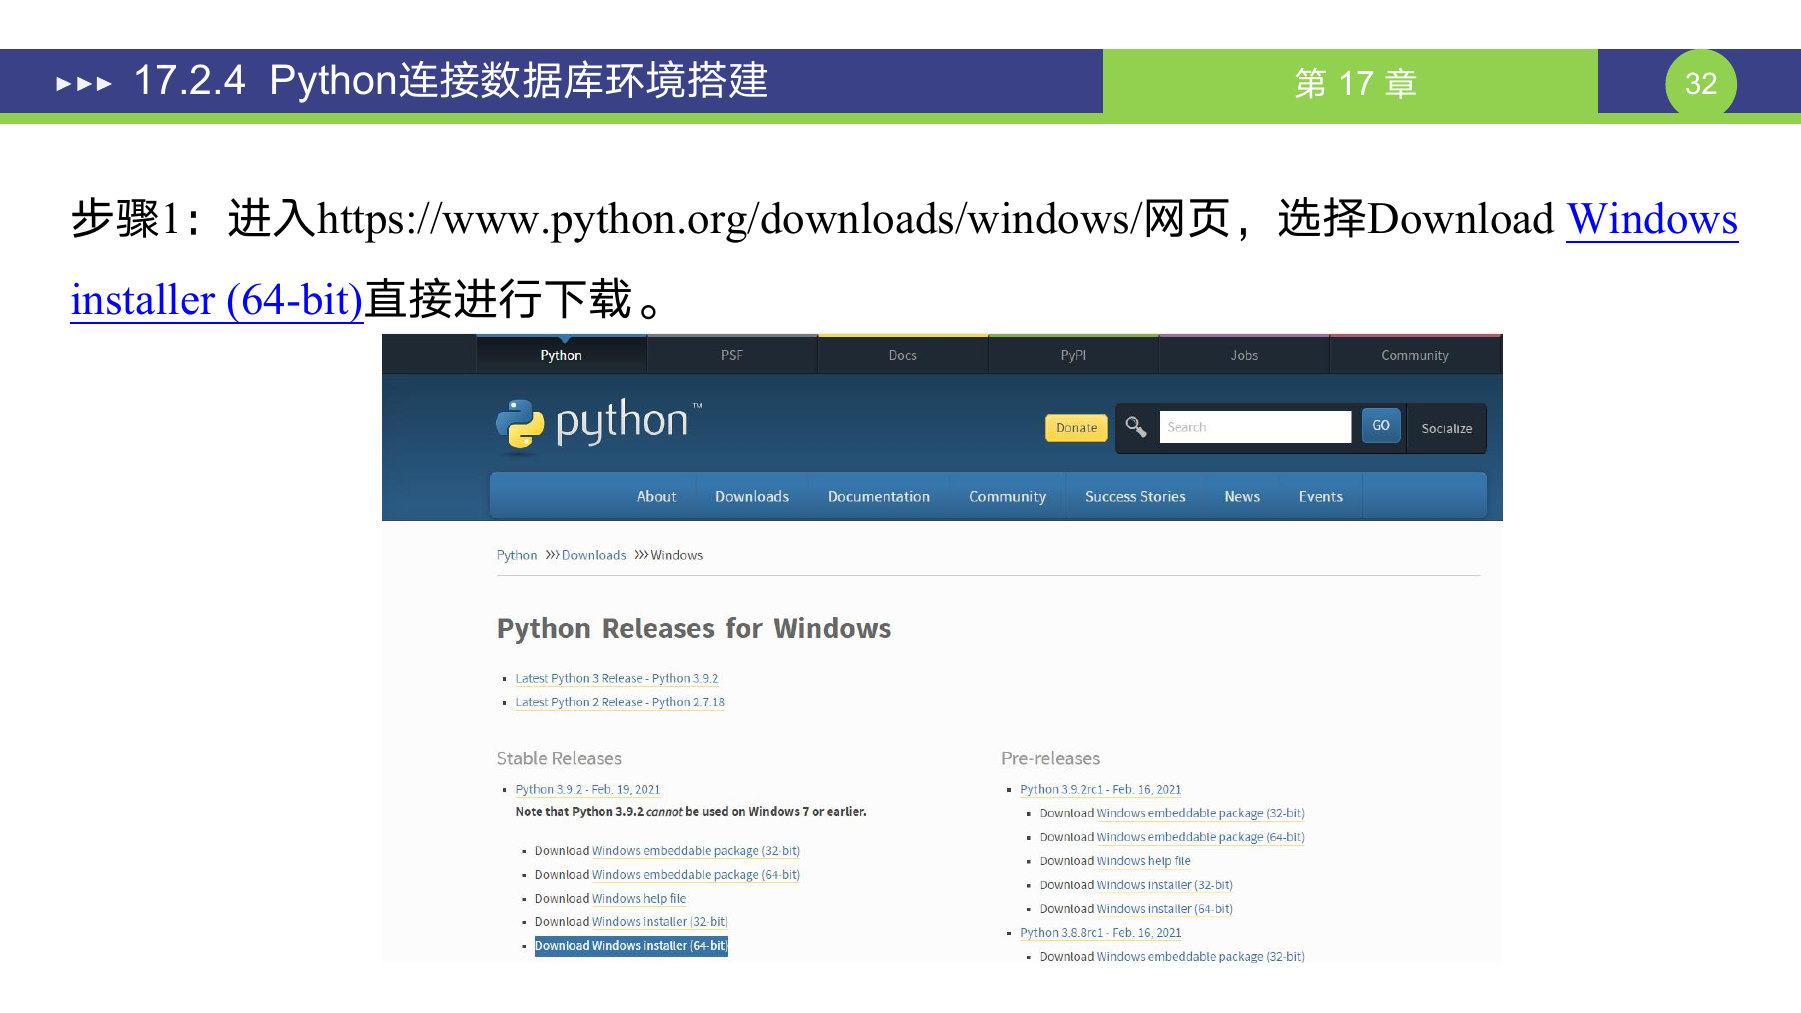Open the About navigation menu
Viewport: 1801px width, 1013px height.
point(656,496)
